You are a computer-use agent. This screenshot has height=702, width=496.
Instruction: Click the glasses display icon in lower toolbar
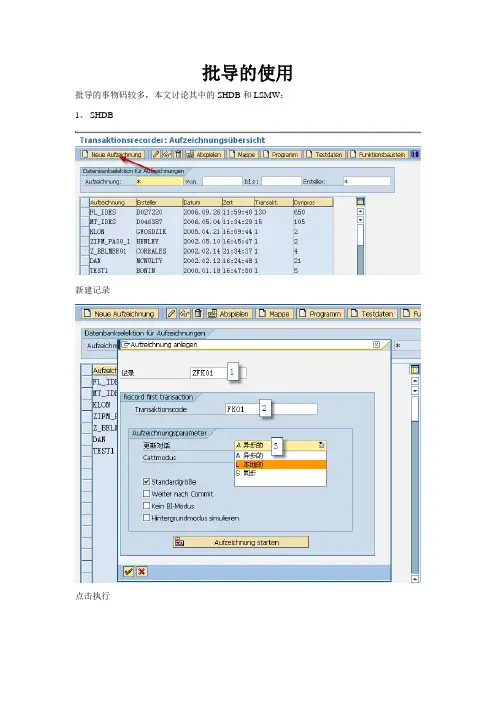pyautogui.click(x=185, y=314)
